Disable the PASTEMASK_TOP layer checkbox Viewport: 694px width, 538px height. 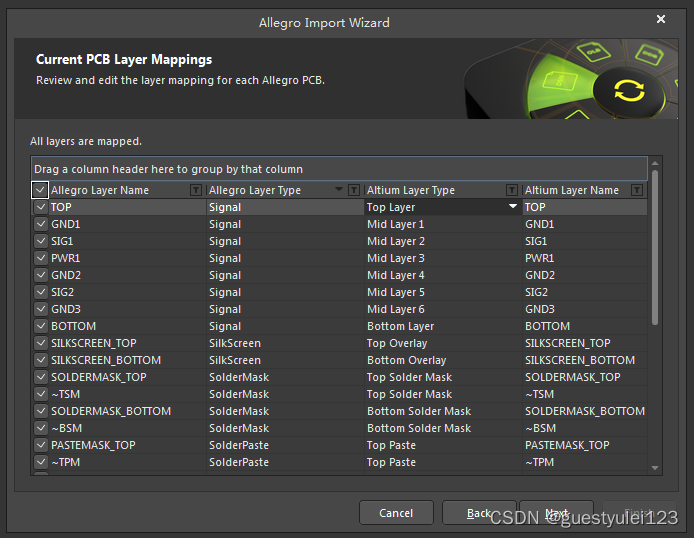click(x=40, y=445)
